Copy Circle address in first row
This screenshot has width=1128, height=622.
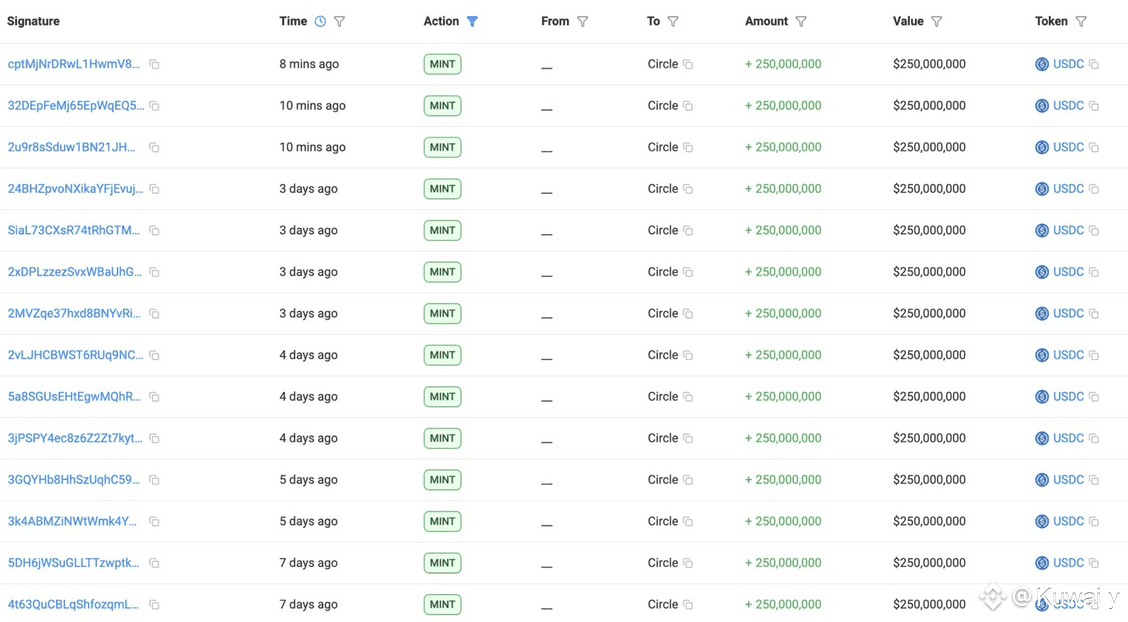pos(688,64)
